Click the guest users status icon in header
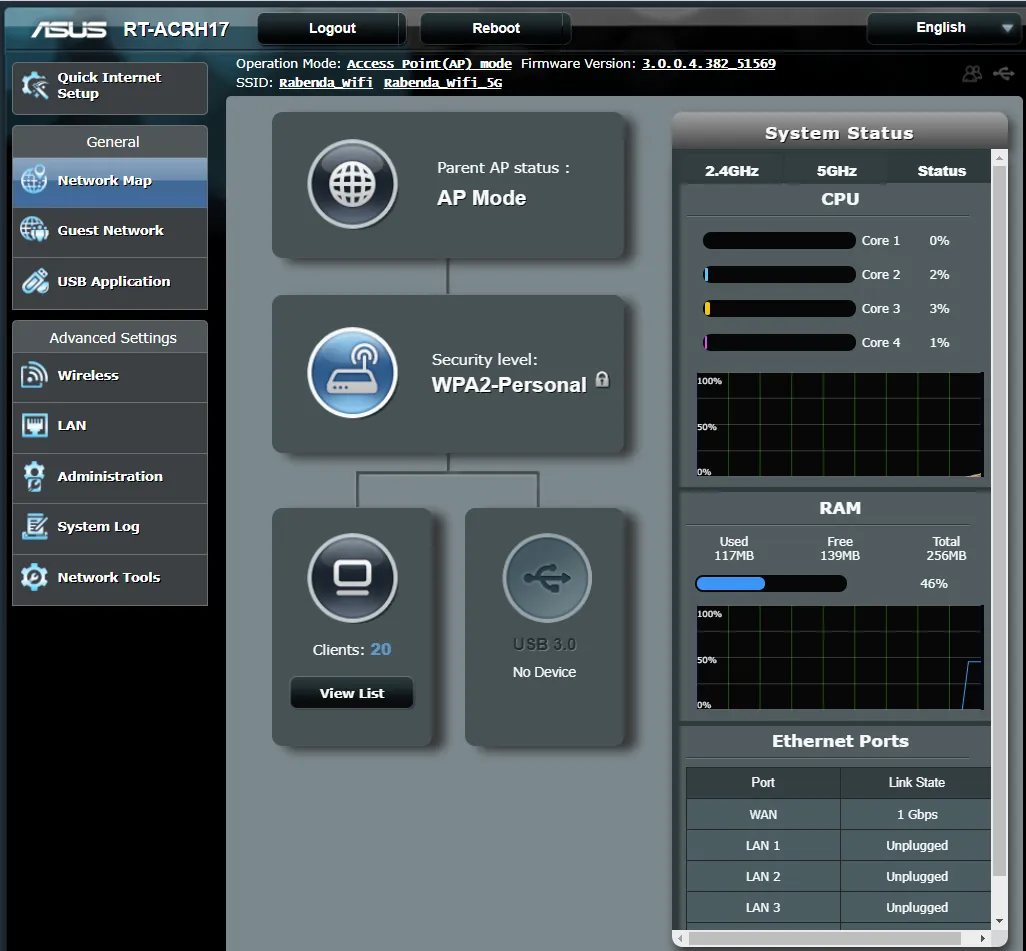 972,73
